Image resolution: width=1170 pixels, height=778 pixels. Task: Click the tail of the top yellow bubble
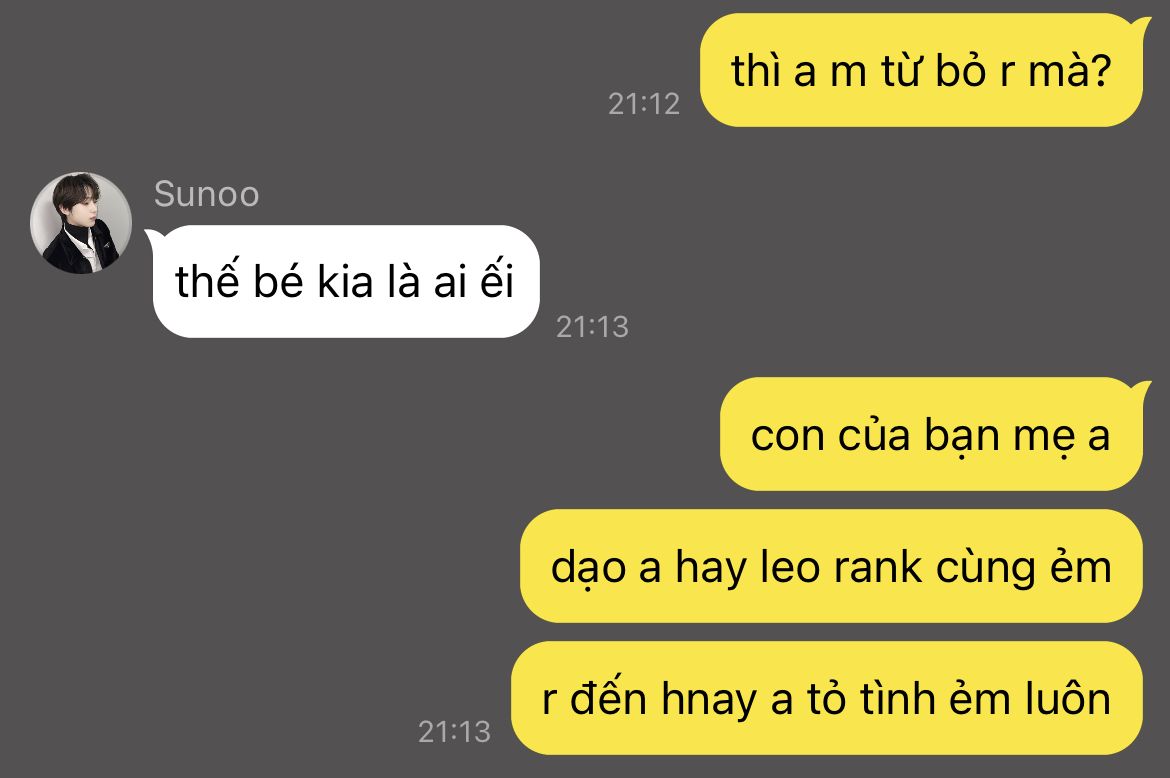click(1143, 24)
